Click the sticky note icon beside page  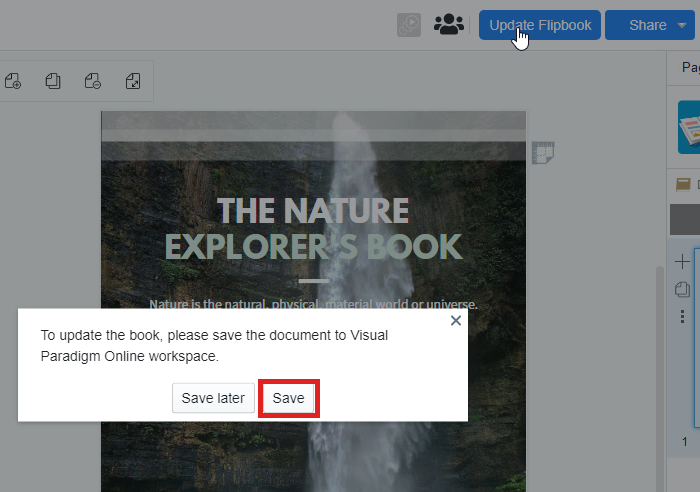click(543, 152)
